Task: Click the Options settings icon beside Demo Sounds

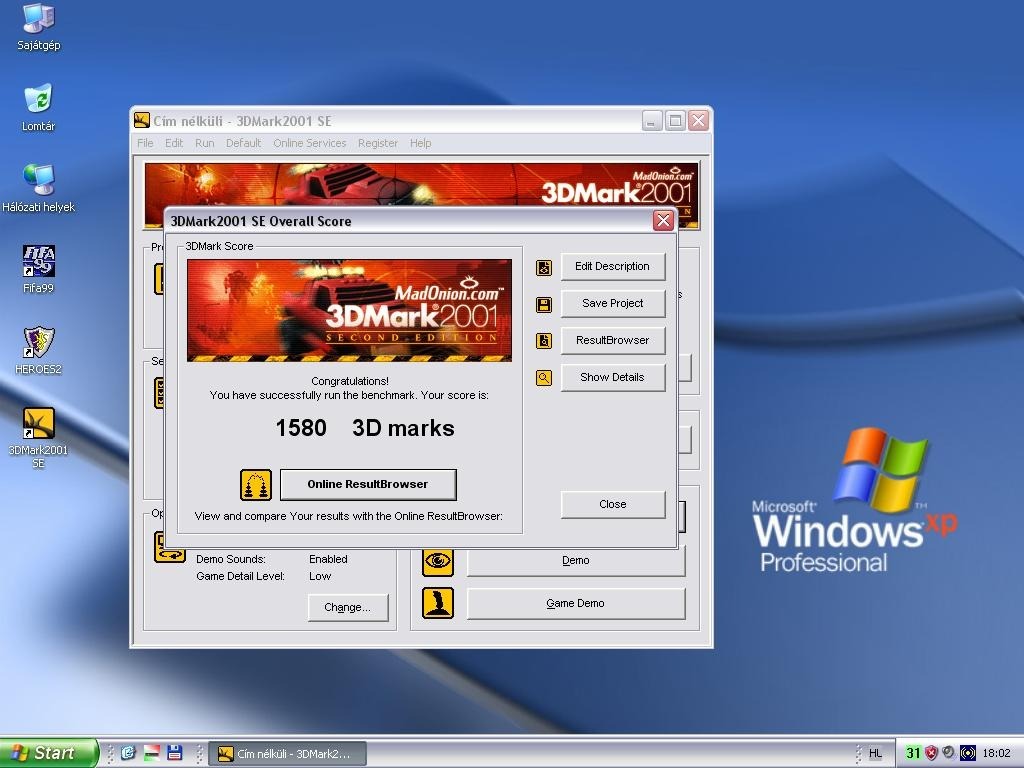Action: (x=170, y=547)
